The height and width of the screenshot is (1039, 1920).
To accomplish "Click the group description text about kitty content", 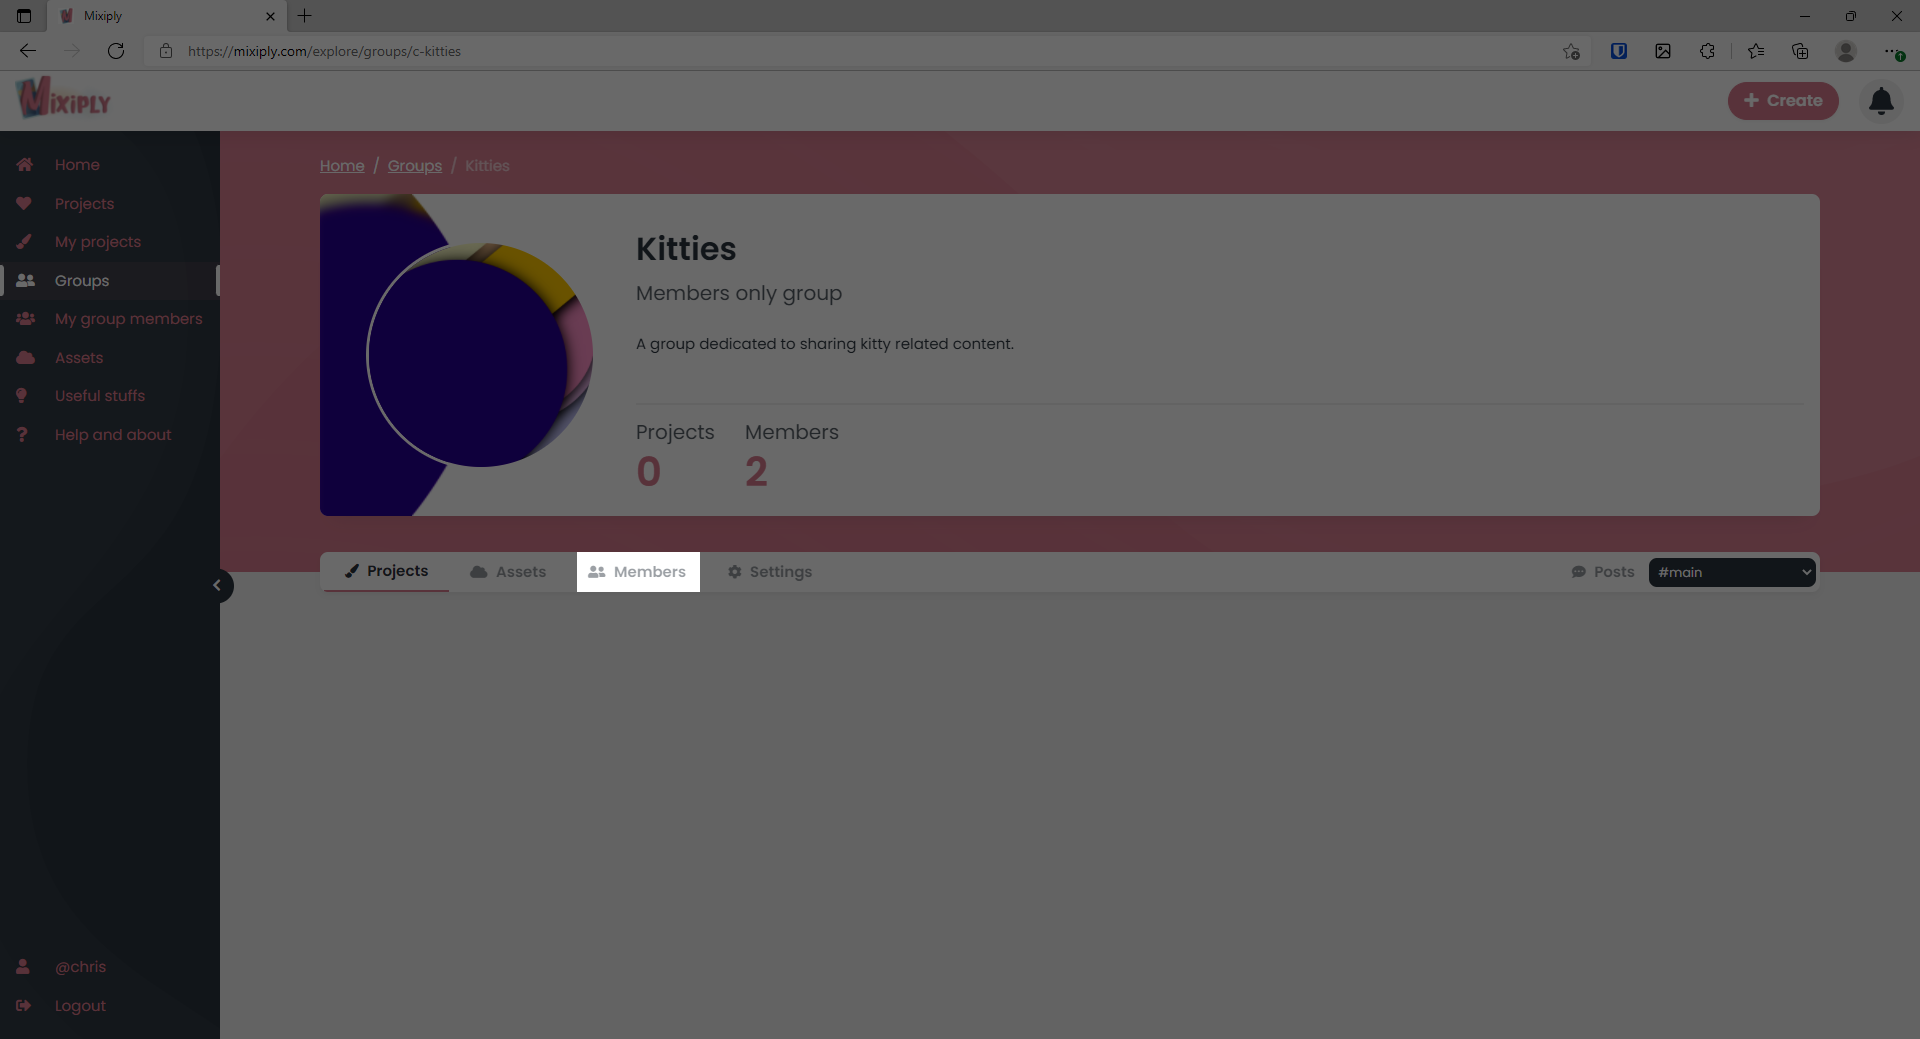I will (825, 344).
